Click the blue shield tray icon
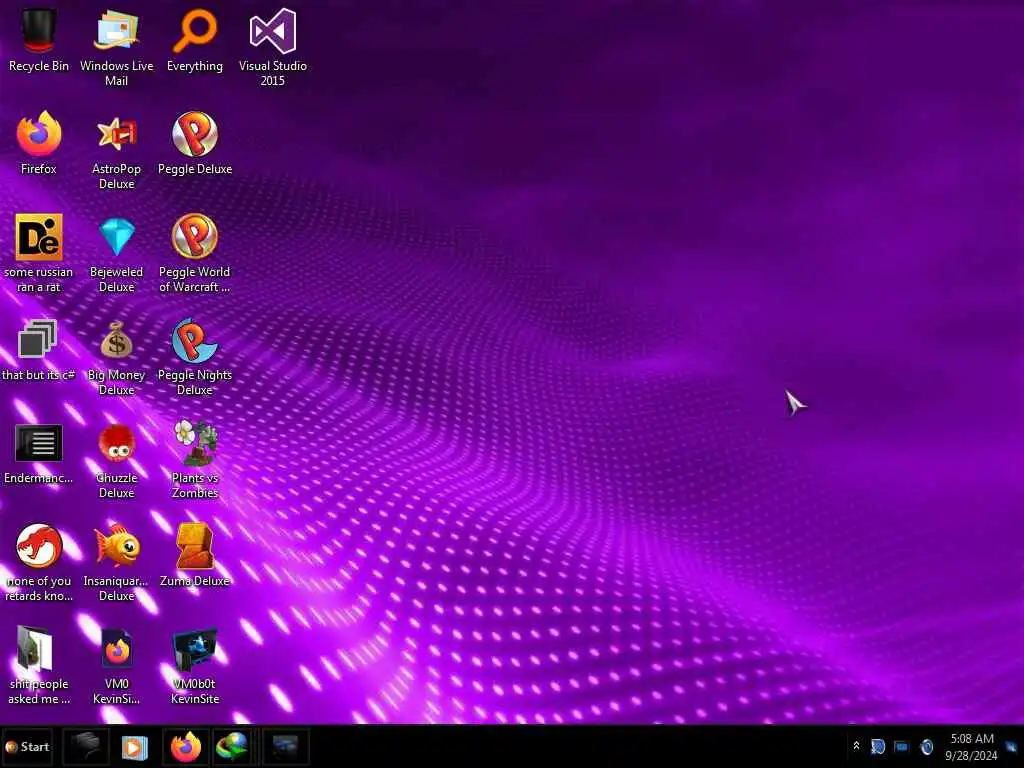Screen dimensions: 1024x768 tap(878, 746)
